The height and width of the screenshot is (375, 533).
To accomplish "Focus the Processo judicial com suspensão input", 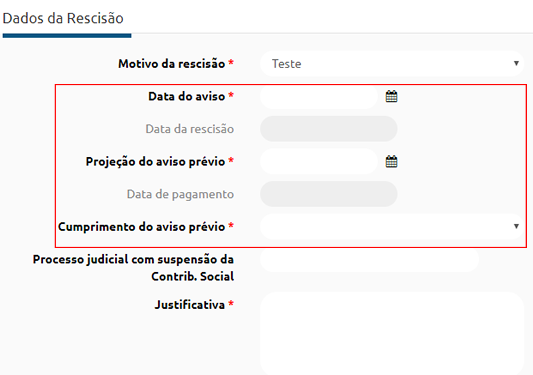I will pyautogui.click(x=369, y=259).
